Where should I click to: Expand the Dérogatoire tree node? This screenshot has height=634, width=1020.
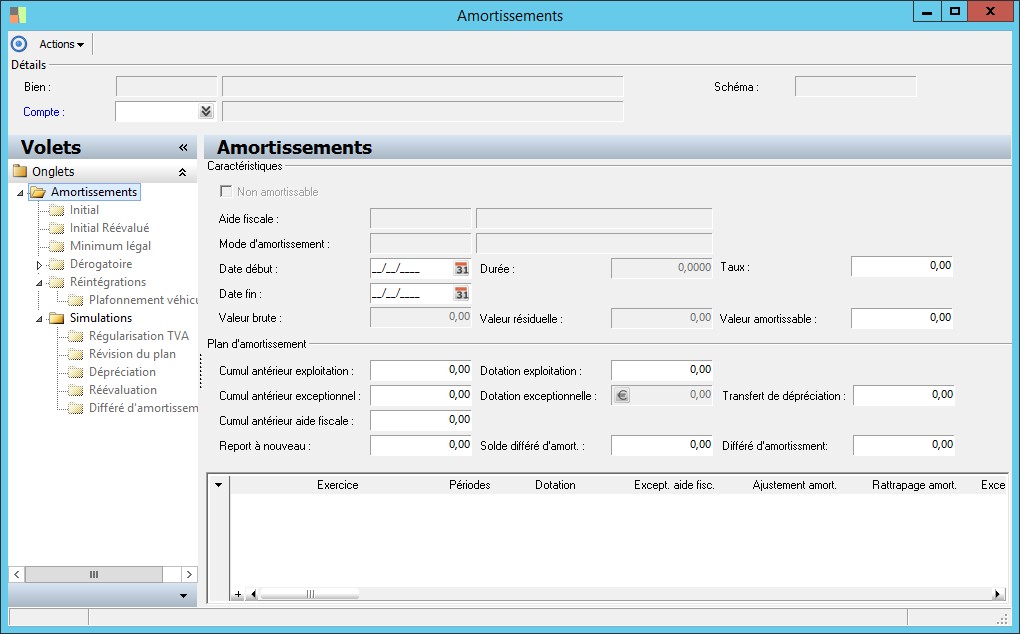40,265
